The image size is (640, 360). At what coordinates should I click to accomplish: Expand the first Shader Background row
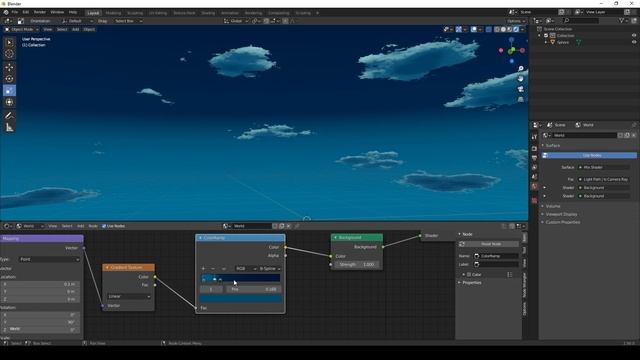[544, 188]
